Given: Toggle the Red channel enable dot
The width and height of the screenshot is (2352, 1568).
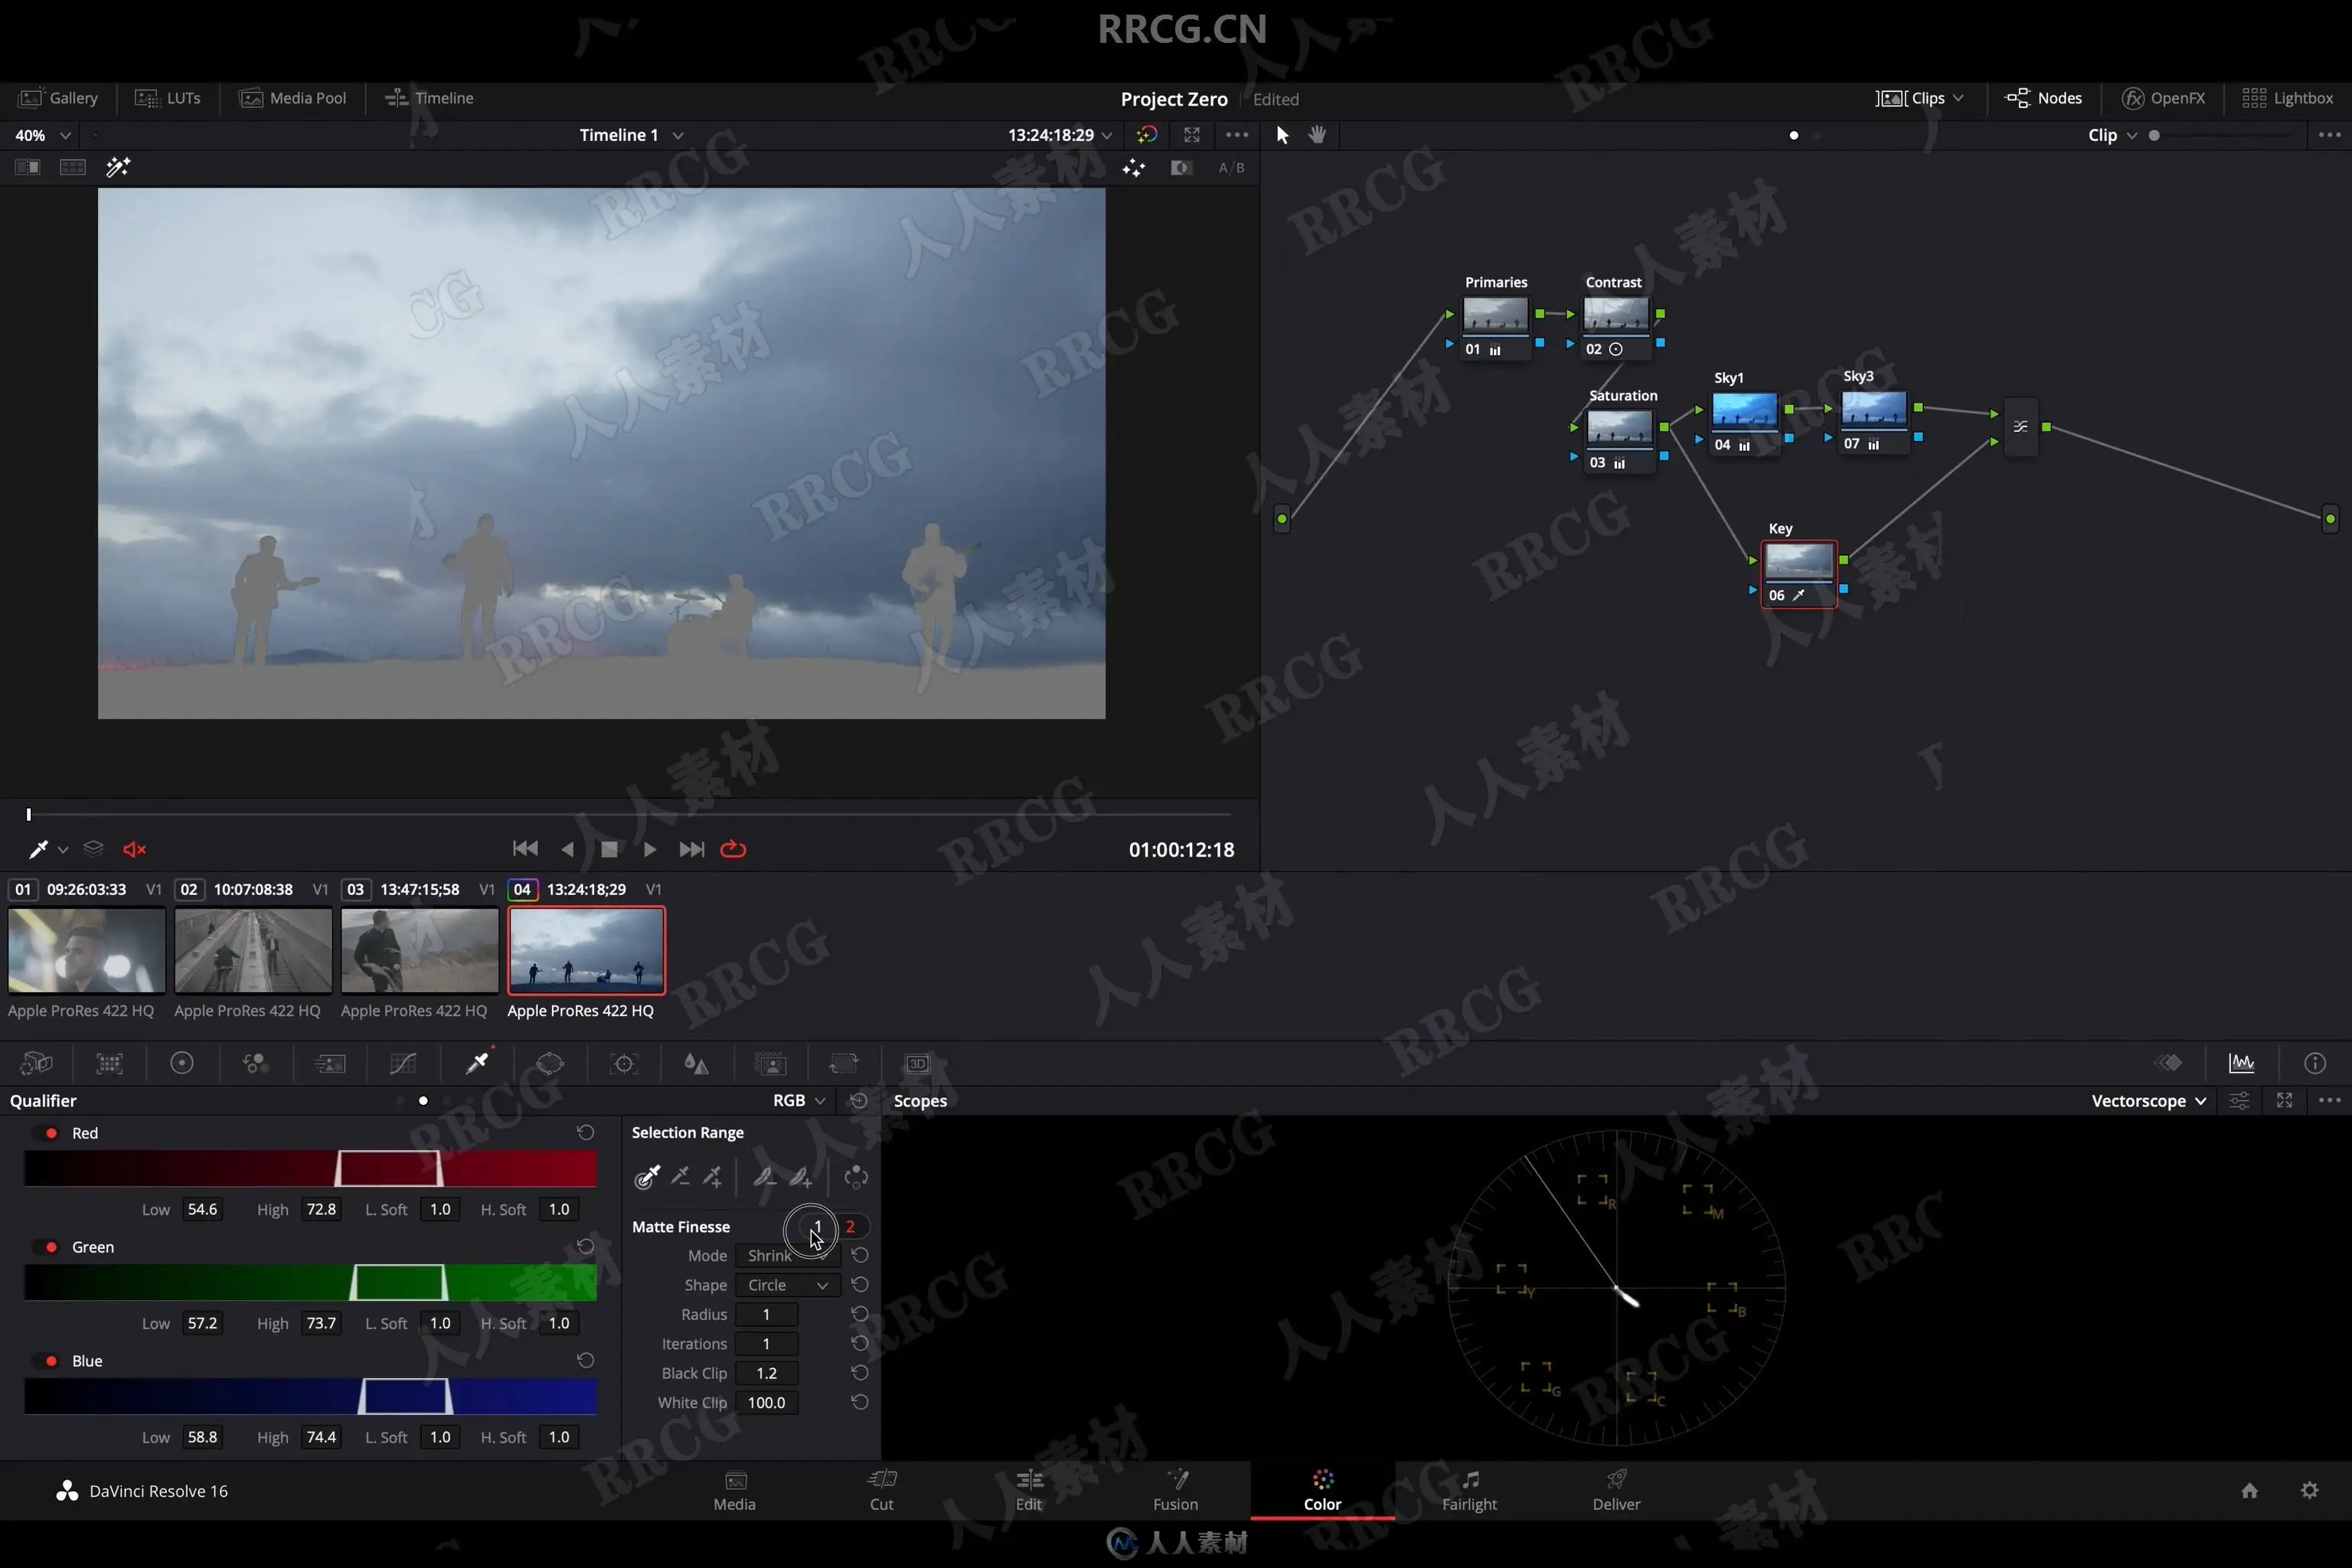Looking at the screenshot, I should pos(51,1133).
